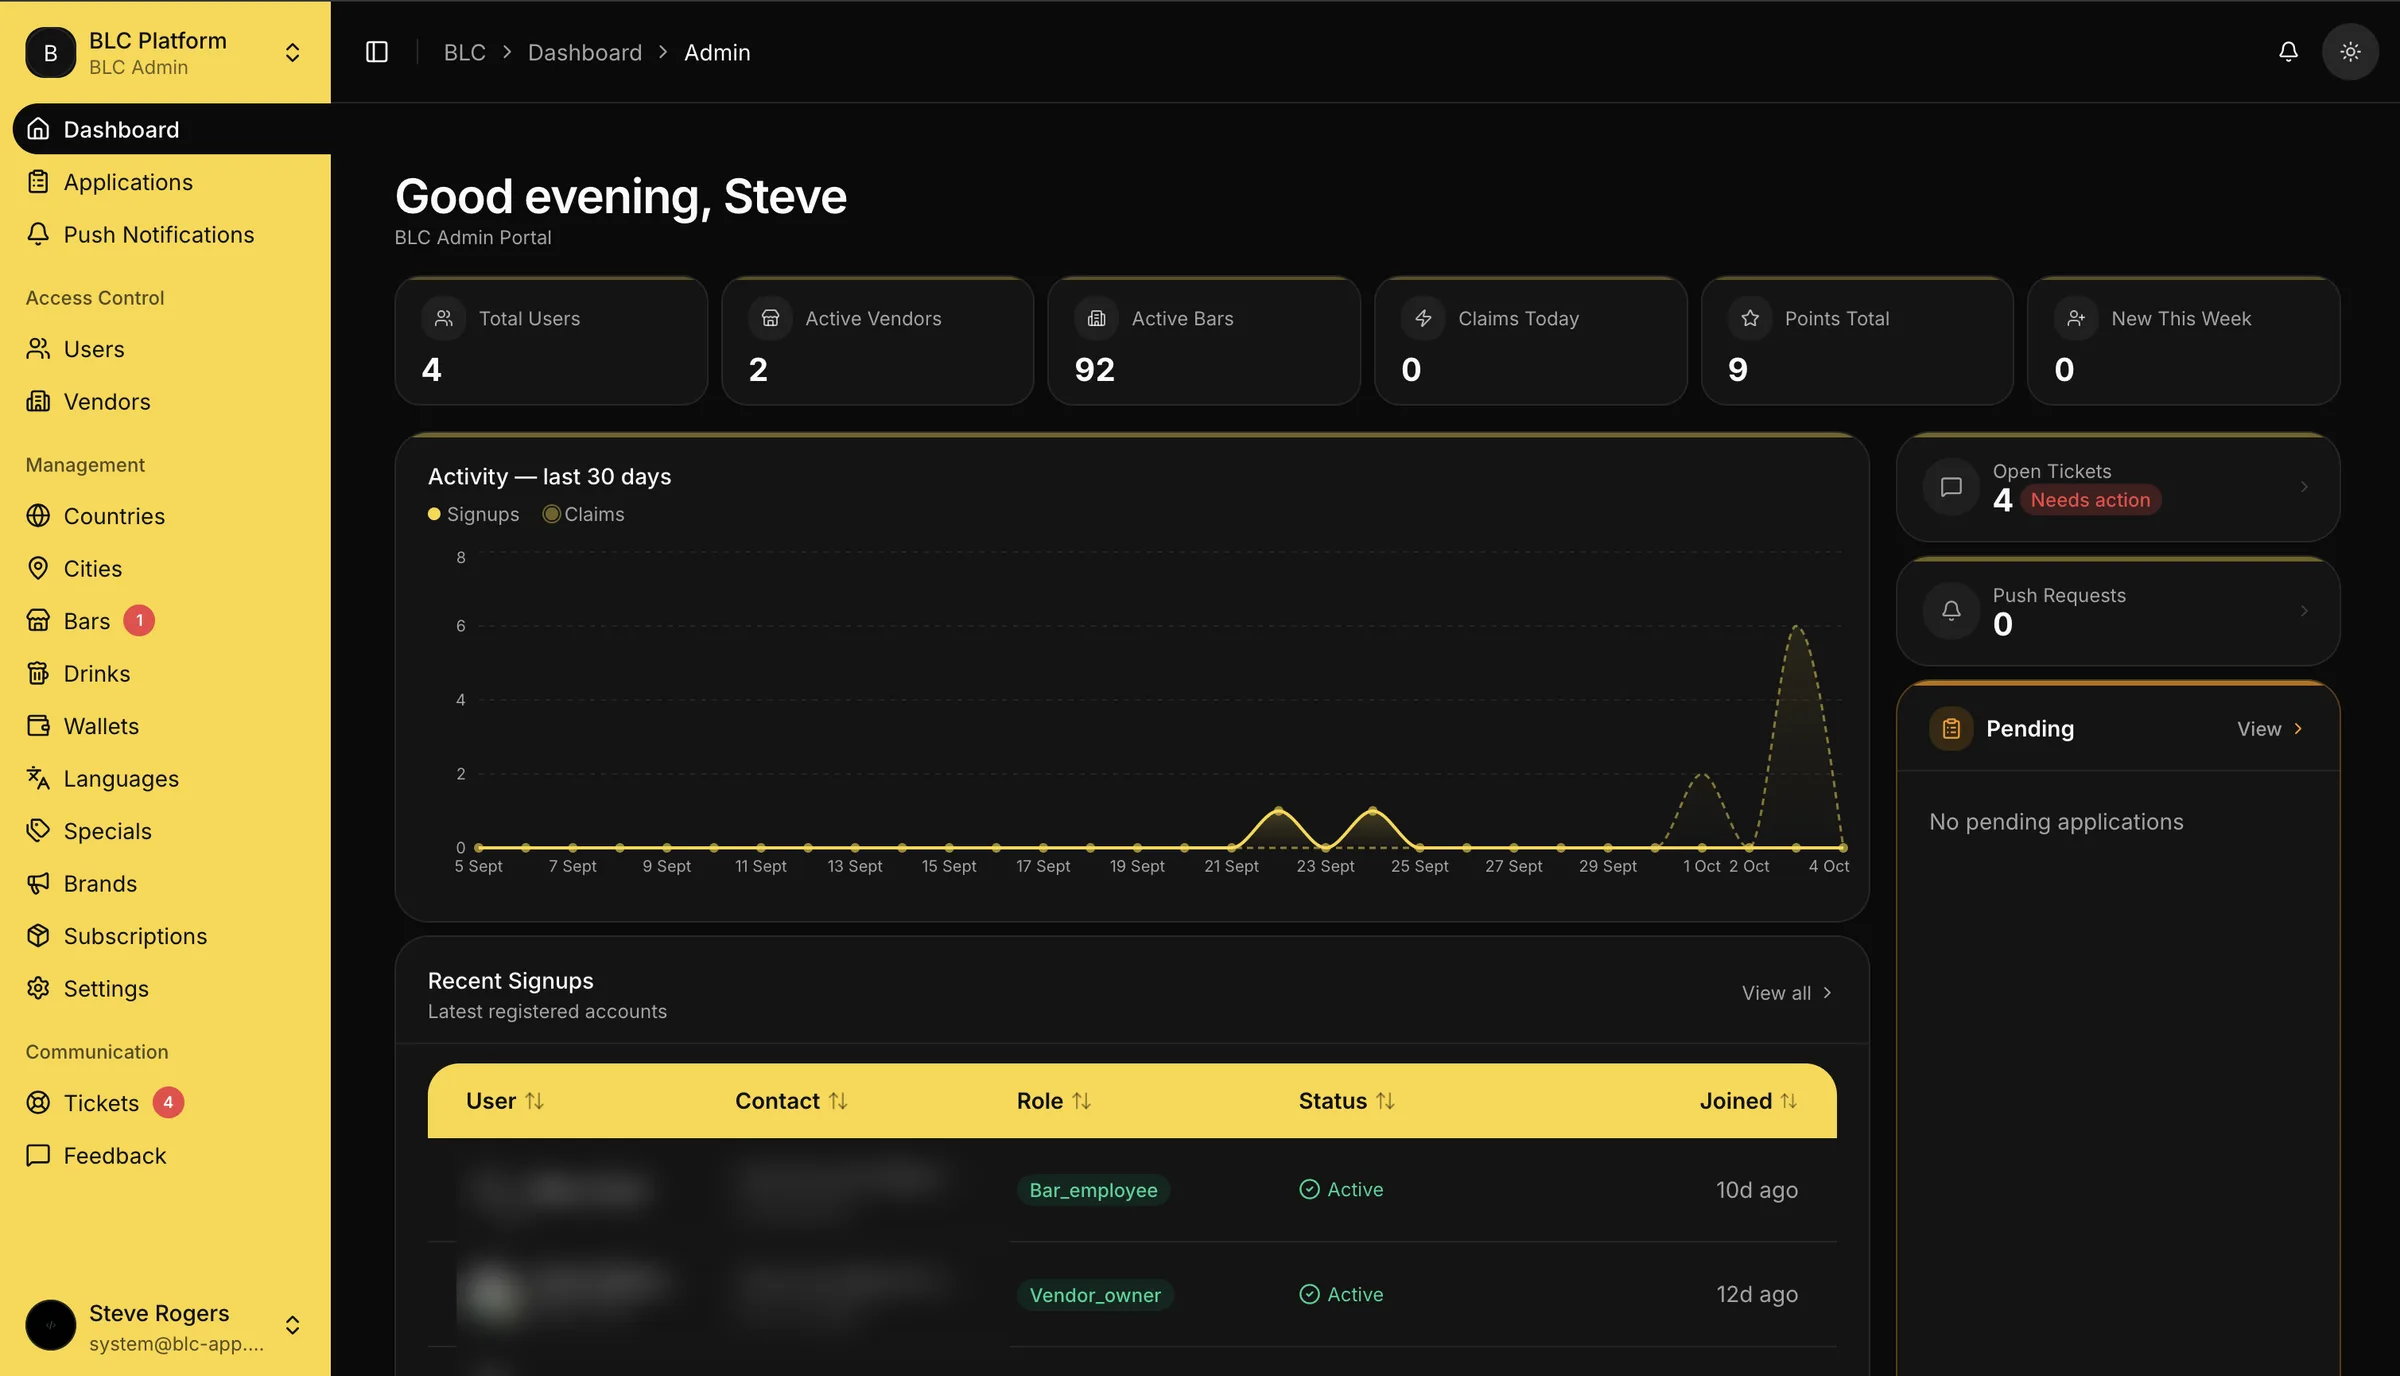Click the Drinks icon in sidebar

point(38,673)
